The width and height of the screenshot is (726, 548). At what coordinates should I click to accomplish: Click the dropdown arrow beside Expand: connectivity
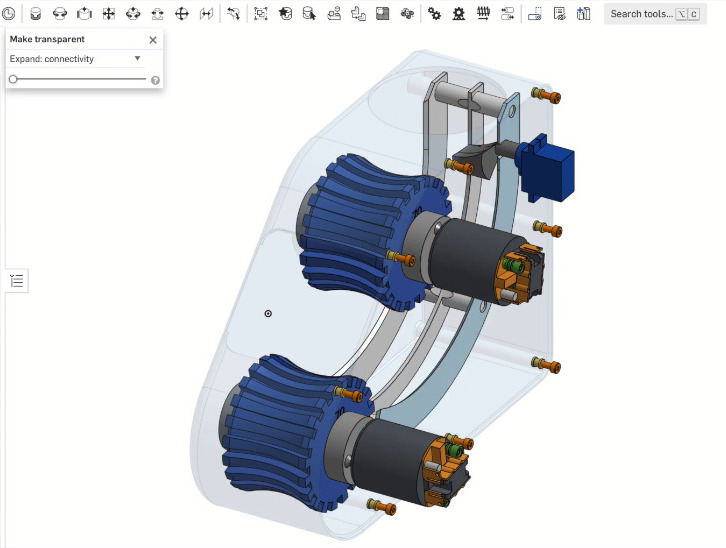138,59
